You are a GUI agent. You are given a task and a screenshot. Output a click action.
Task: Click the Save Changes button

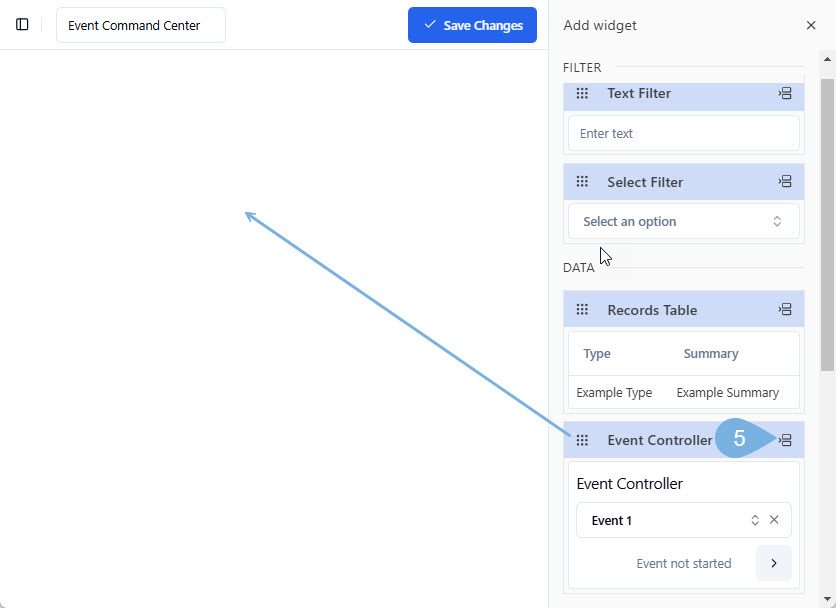click(x=472, y=25)
